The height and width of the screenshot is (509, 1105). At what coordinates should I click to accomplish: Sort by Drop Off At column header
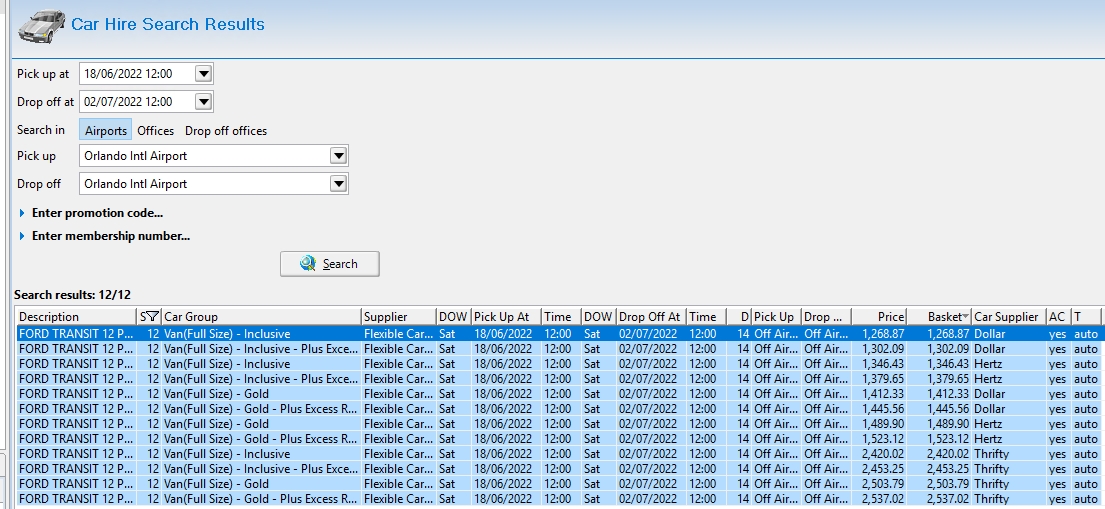pyautogui.click(x=651, y=317)
